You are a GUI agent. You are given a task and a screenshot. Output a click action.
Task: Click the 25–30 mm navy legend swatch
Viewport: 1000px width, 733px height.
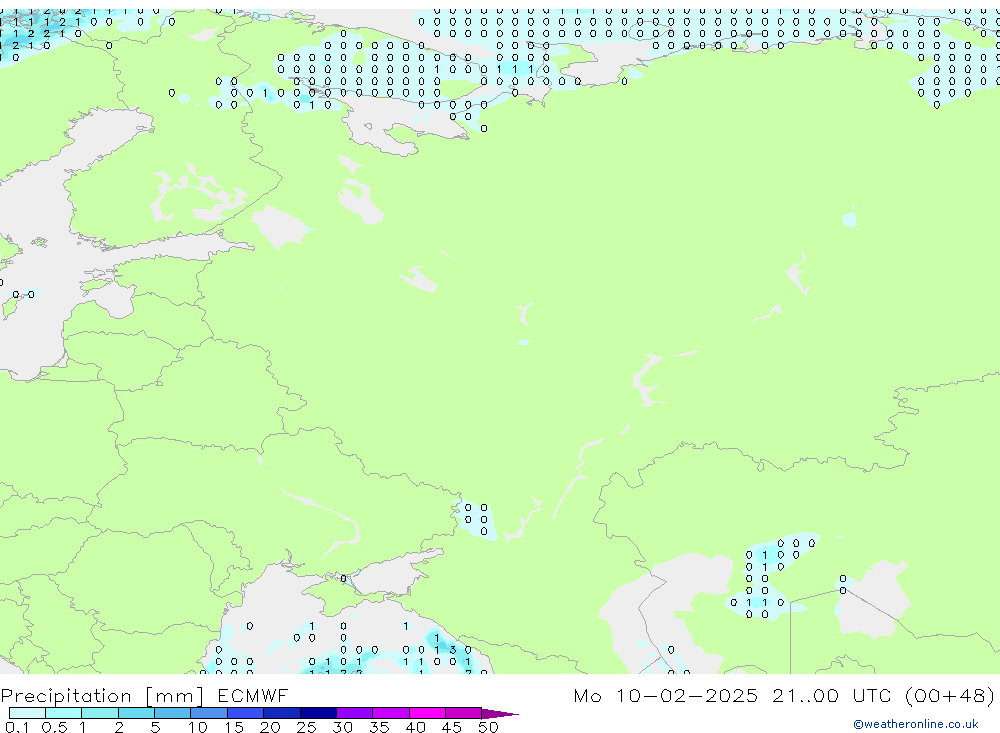(318, 713)
